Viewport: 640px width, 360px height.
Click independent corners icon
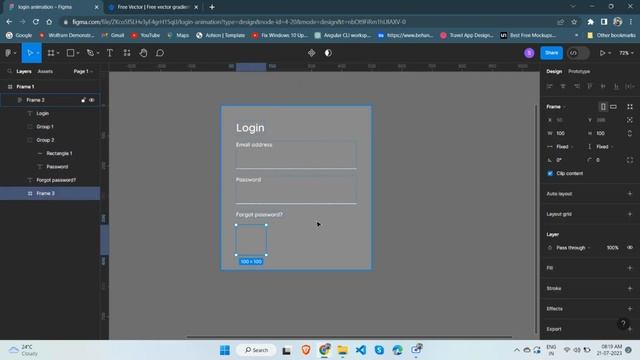point(630,160)
